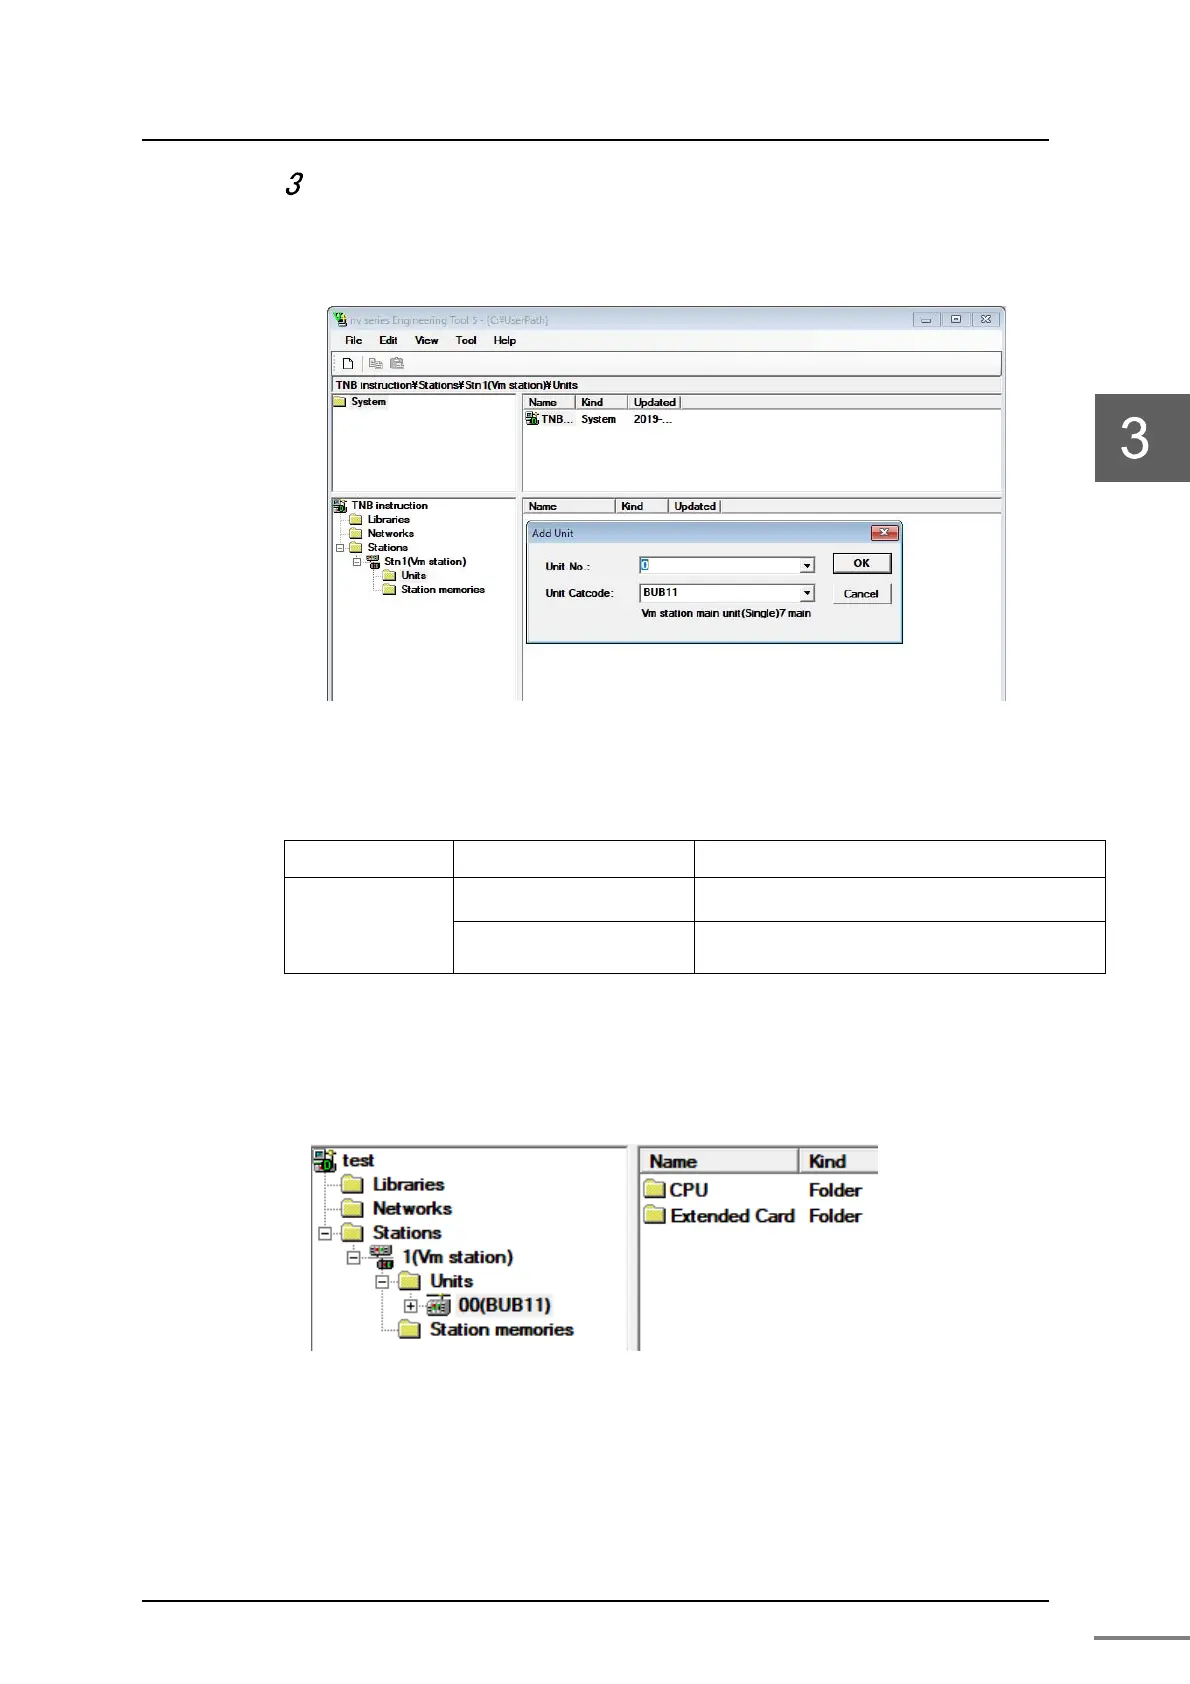The width and height of the screenshot is (1190, 1684).
Task: Click 'Vm station main unit(Single)7 main' description
Action: click(x=726, y=614)
